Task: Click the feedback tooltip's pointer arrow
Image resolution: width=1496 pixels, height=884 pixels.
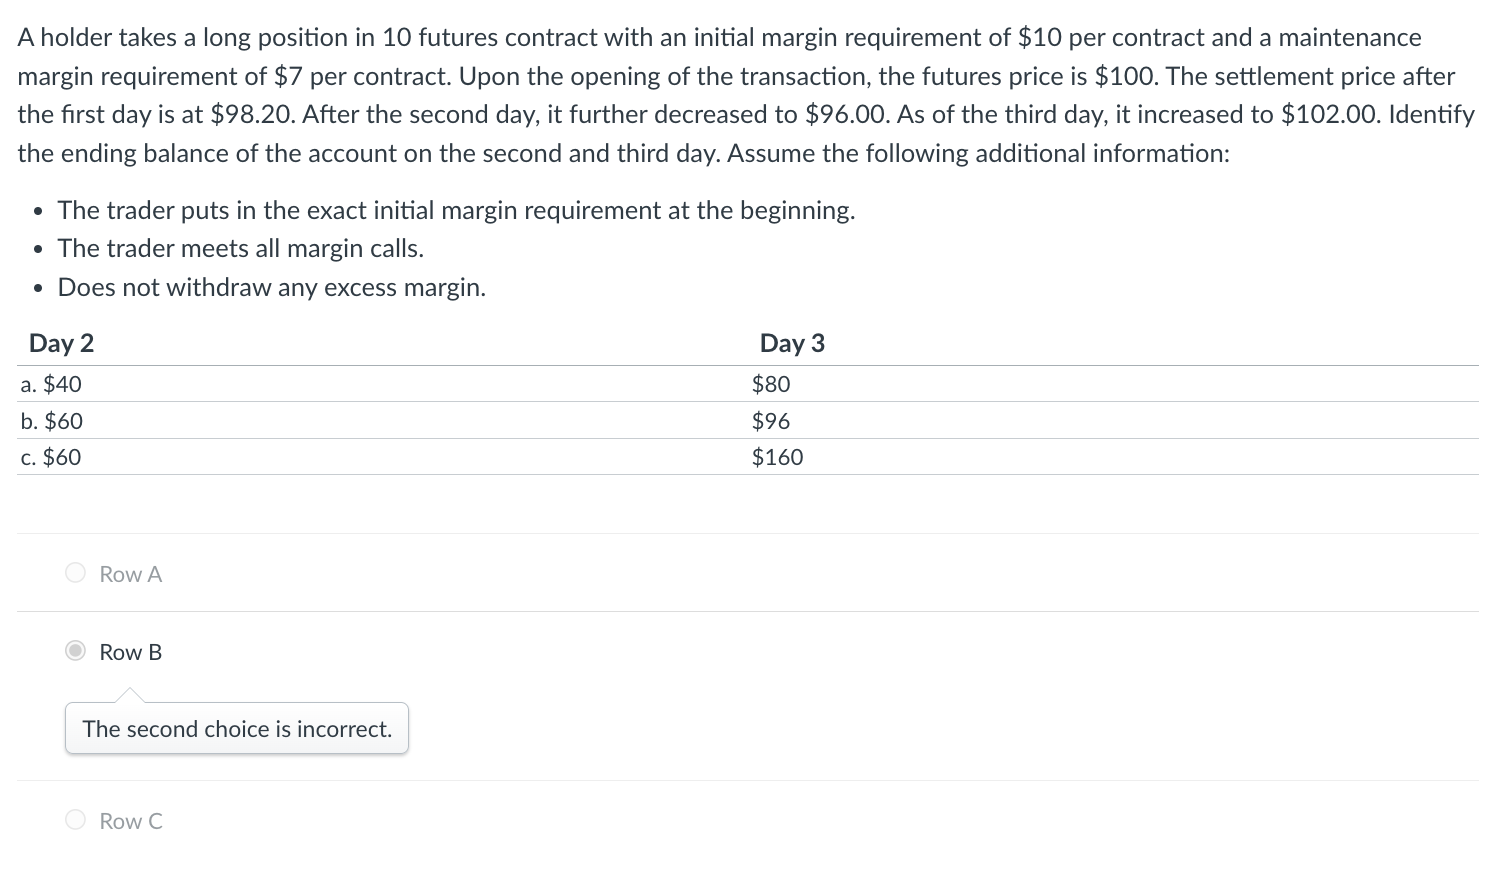Action: [x=129, y=696]
